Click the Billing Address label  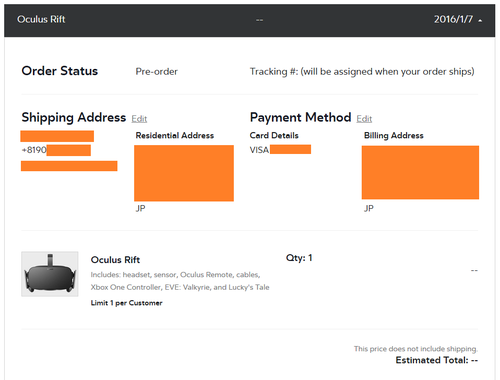[x=394, y=135]
